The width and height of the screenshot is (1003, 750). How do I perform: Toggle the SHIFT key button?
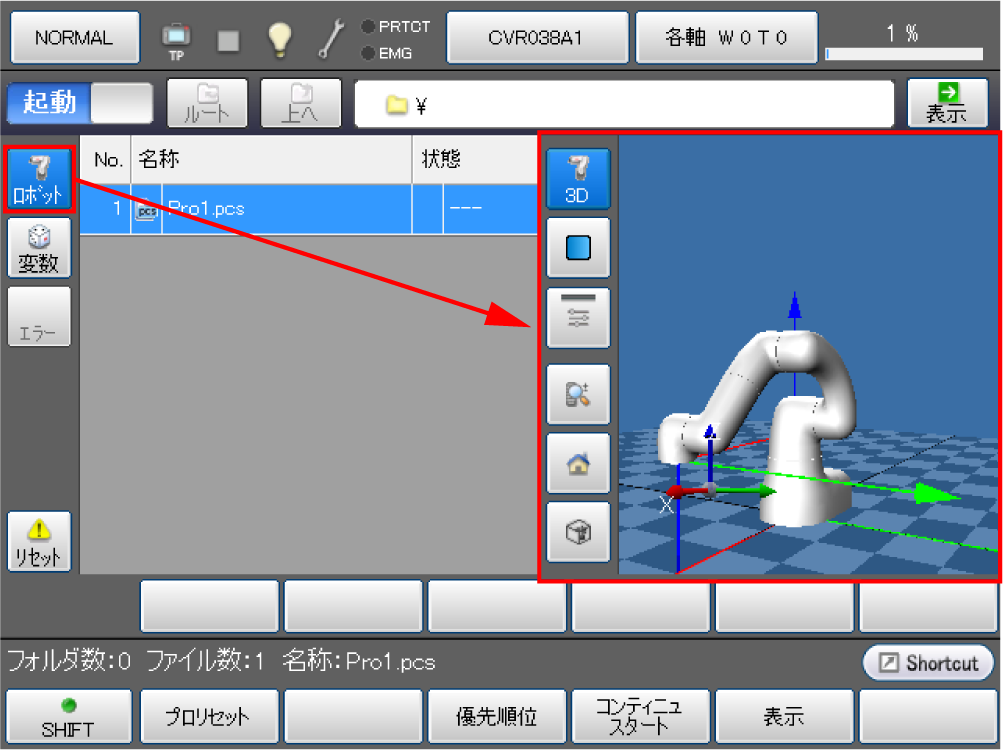point(67,717)
